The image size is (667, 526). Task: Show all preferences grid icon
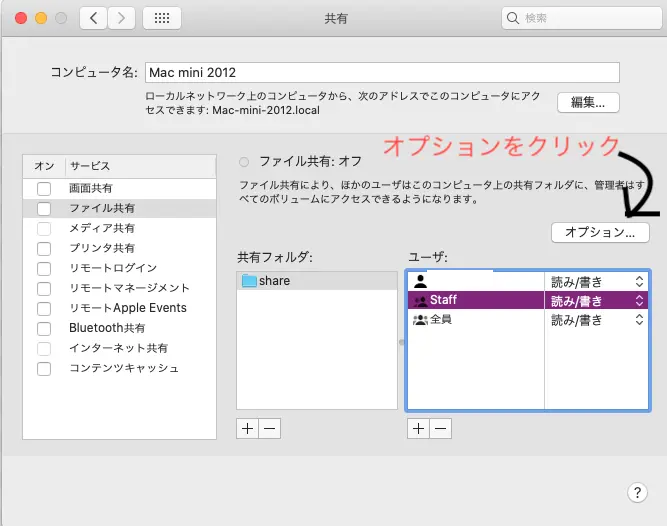tap(162, 18)
